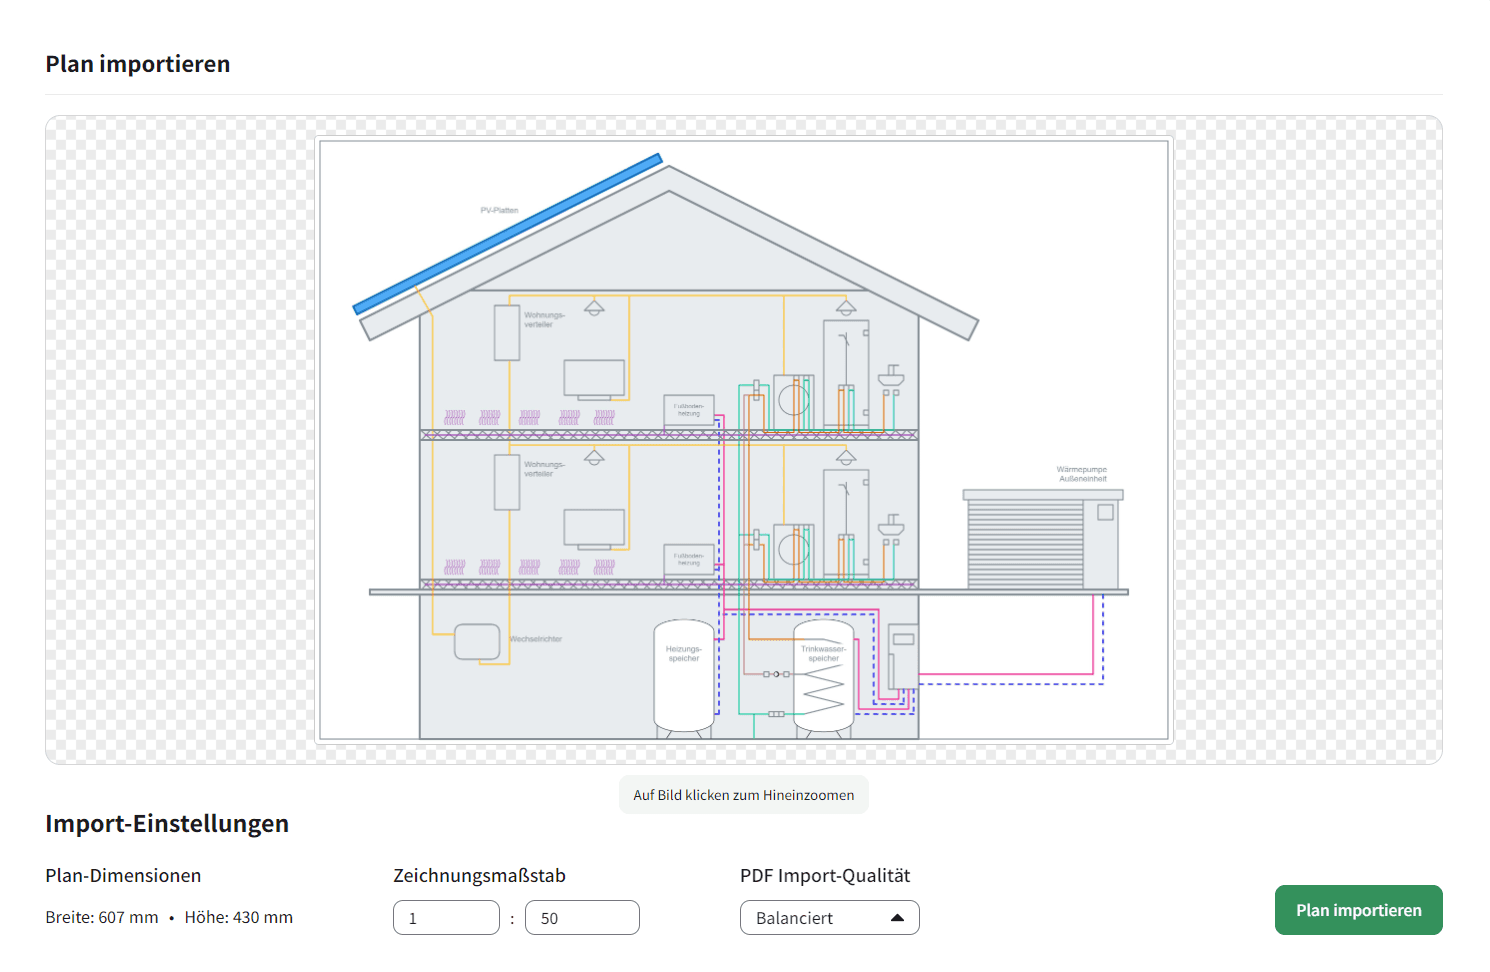Focus the scale field containing 1
Viewport: 1490px width, 972px height.
pos(446,918)
